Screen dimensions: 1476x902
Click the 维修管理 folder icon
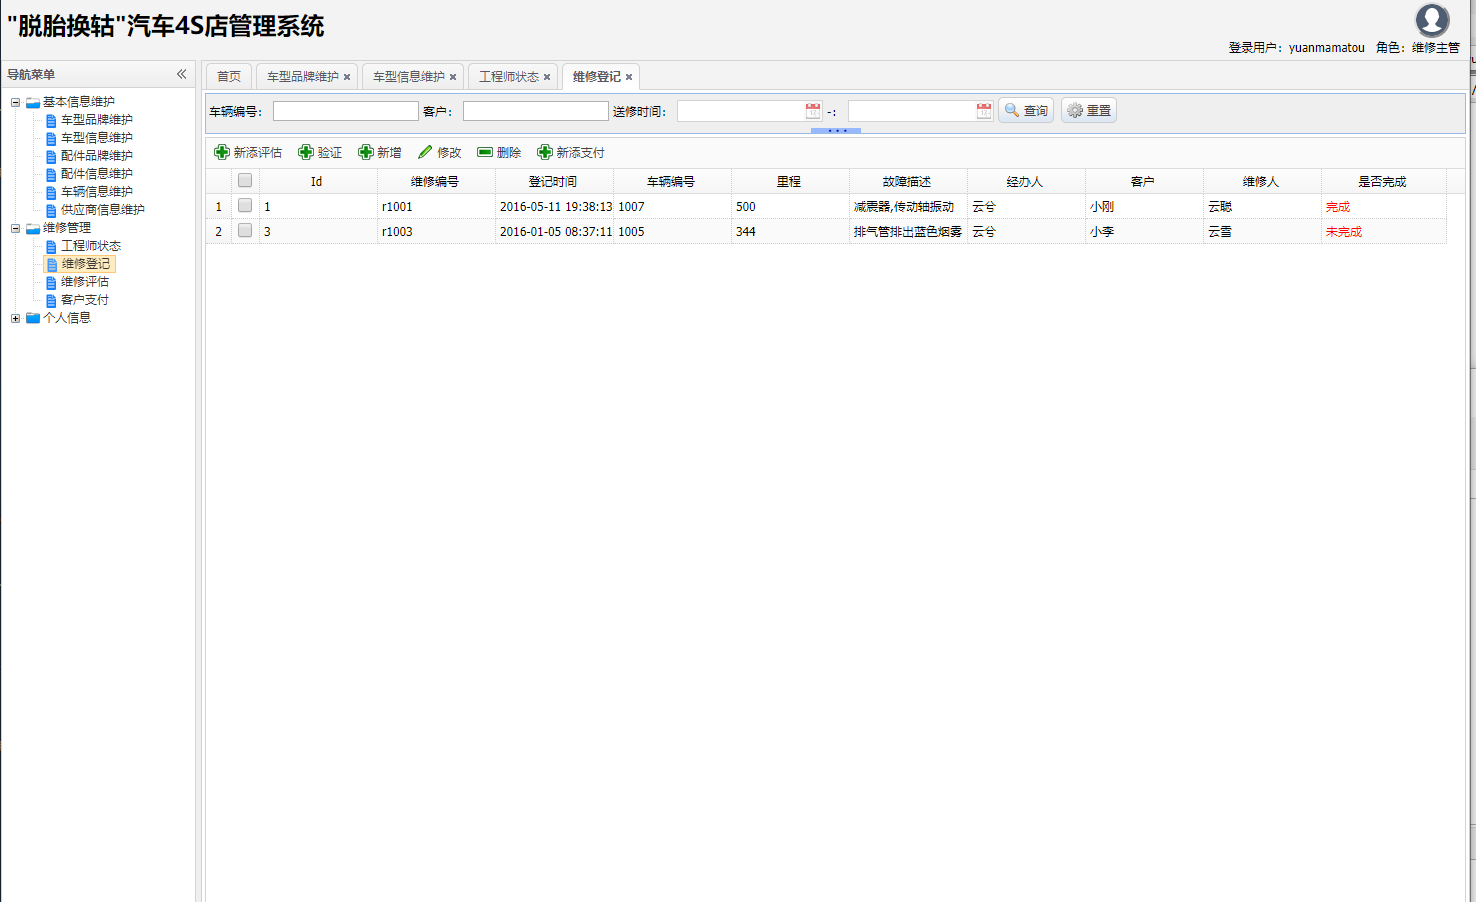pos(33,228)
